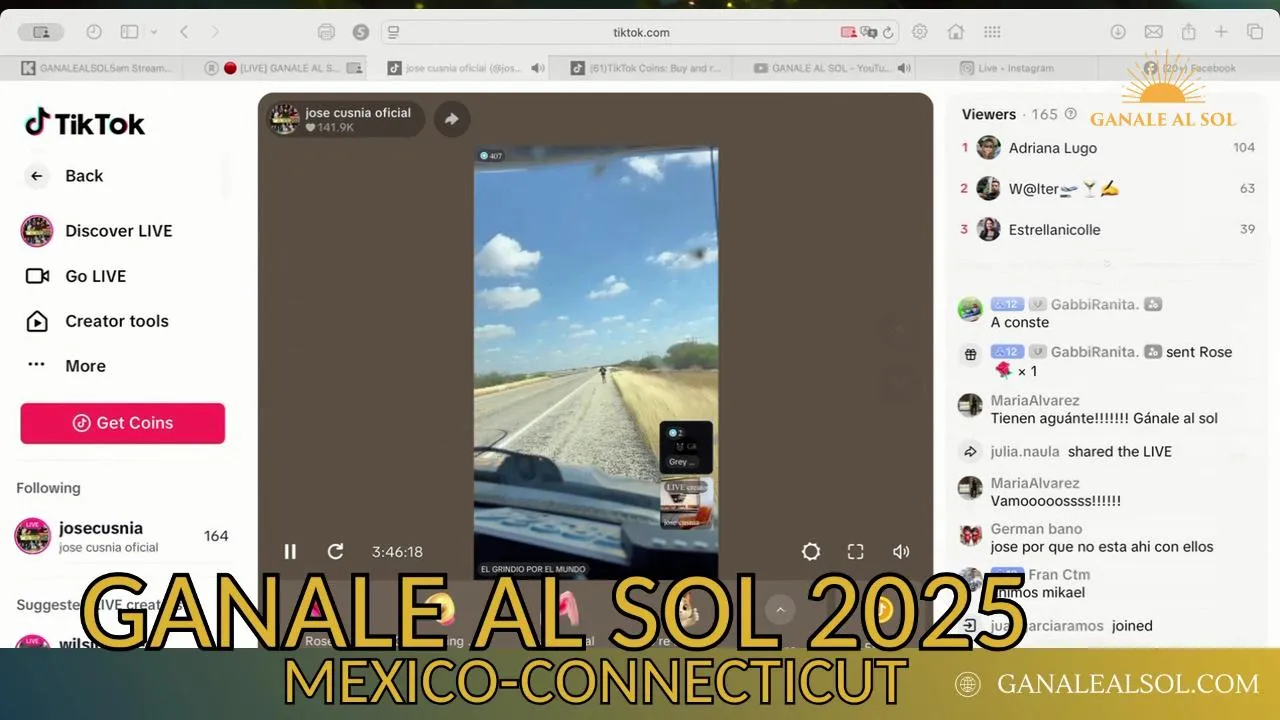This screenshot has width=1280, height=720.
Task: Click MariaAlvarez's 'Vamooooossss' comment
Action: click(1056, 500)
